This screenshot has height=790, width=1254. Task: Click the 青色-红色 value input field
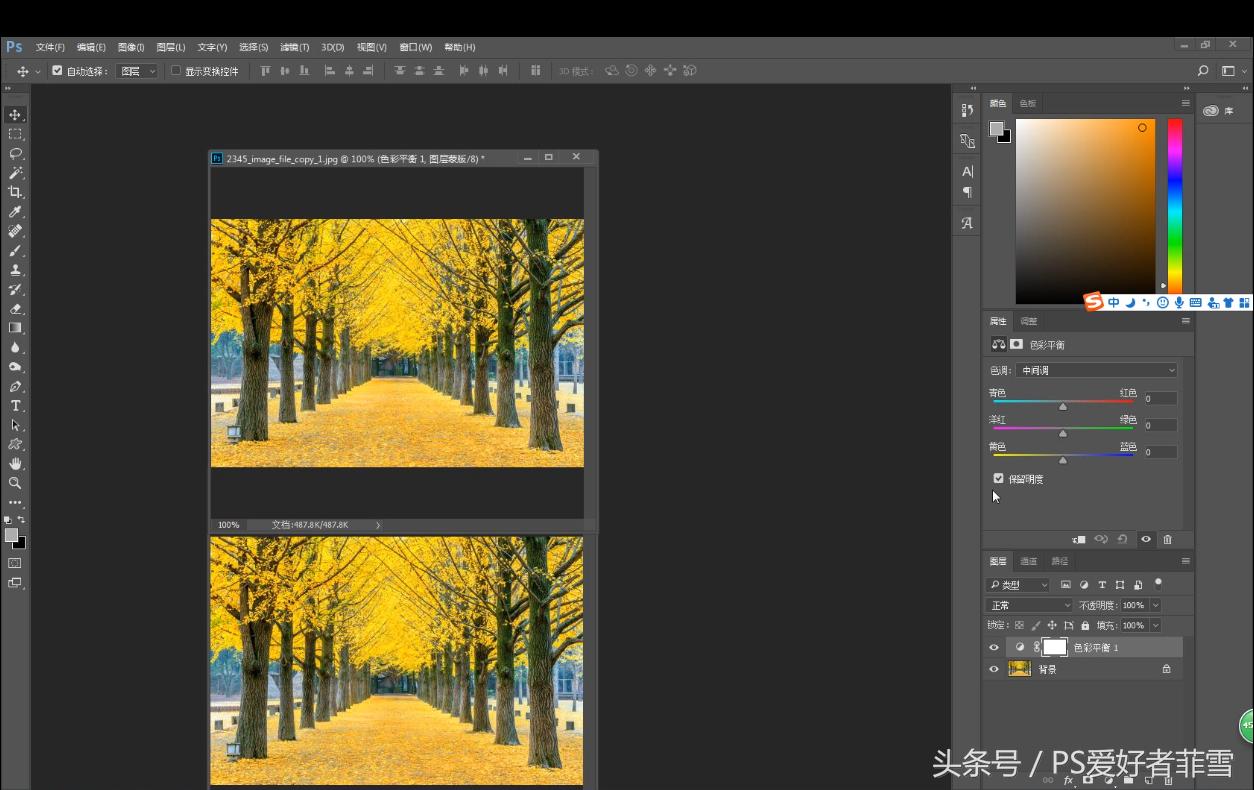[1160, 399]
